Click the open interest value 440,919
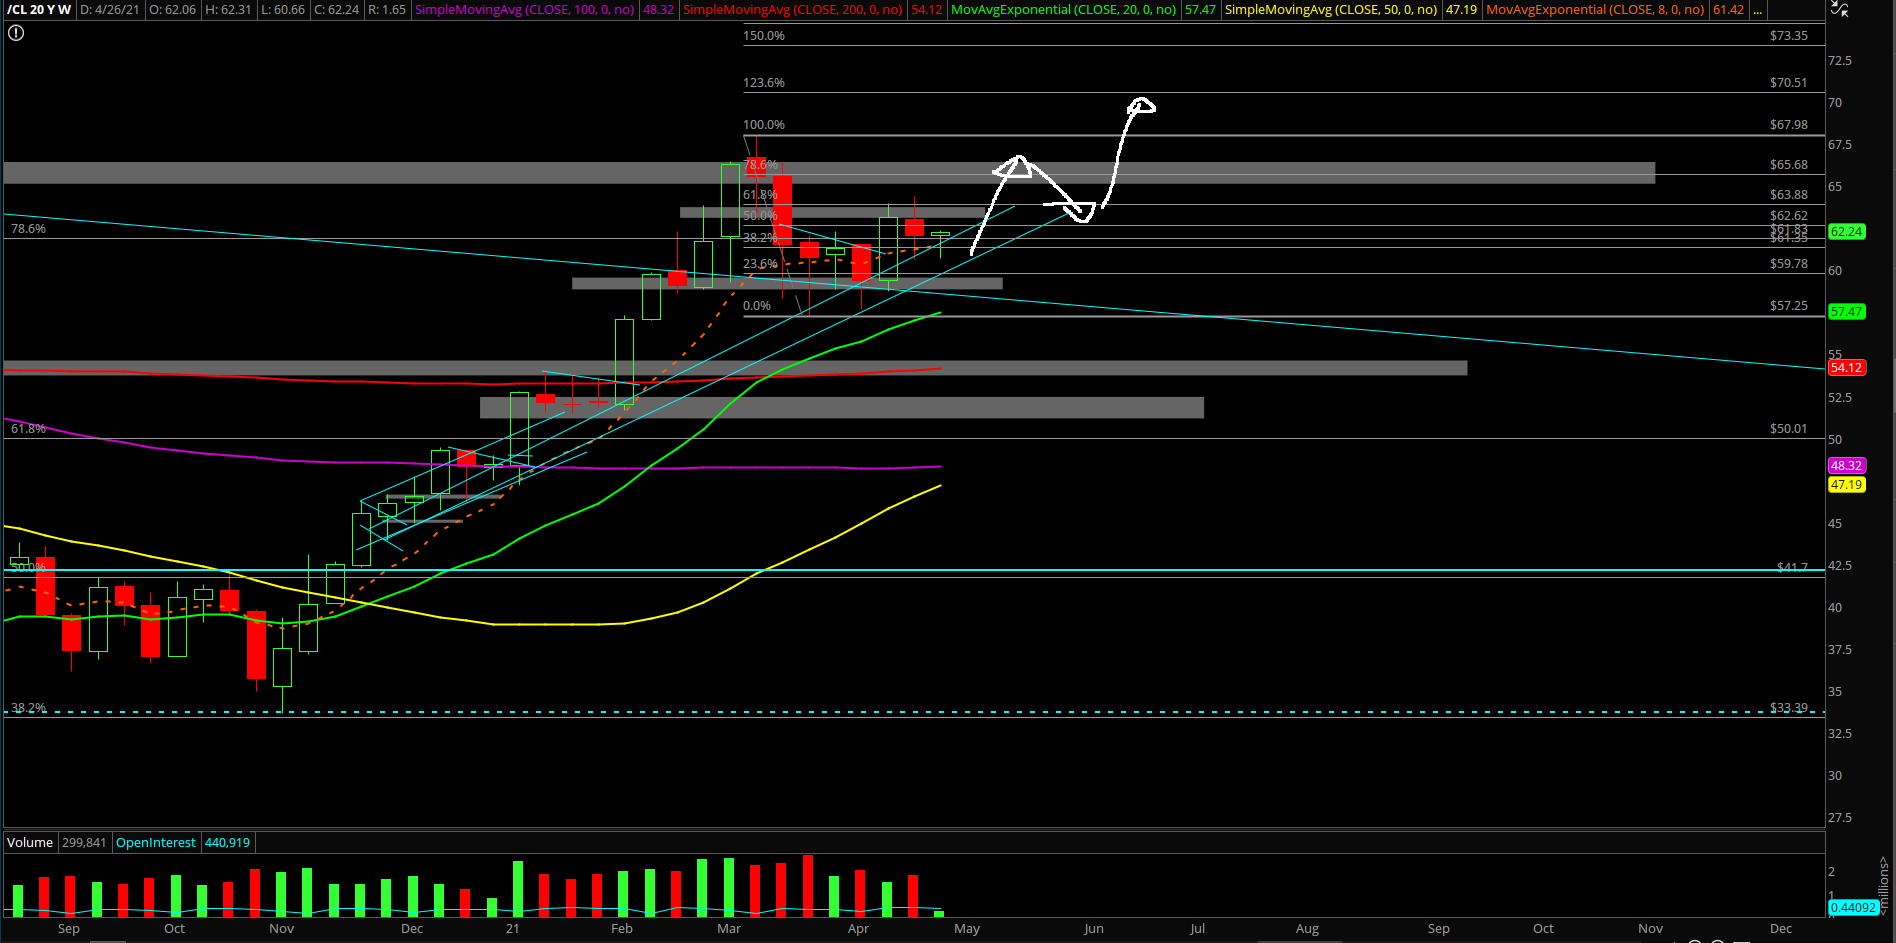The width and height of the screenshot is (1896, 943). [228, 842]
